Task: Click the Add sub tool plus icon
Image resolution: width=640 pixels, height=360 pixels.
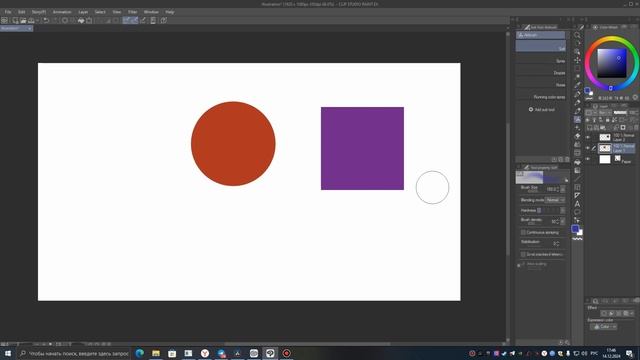Action: 531,109
